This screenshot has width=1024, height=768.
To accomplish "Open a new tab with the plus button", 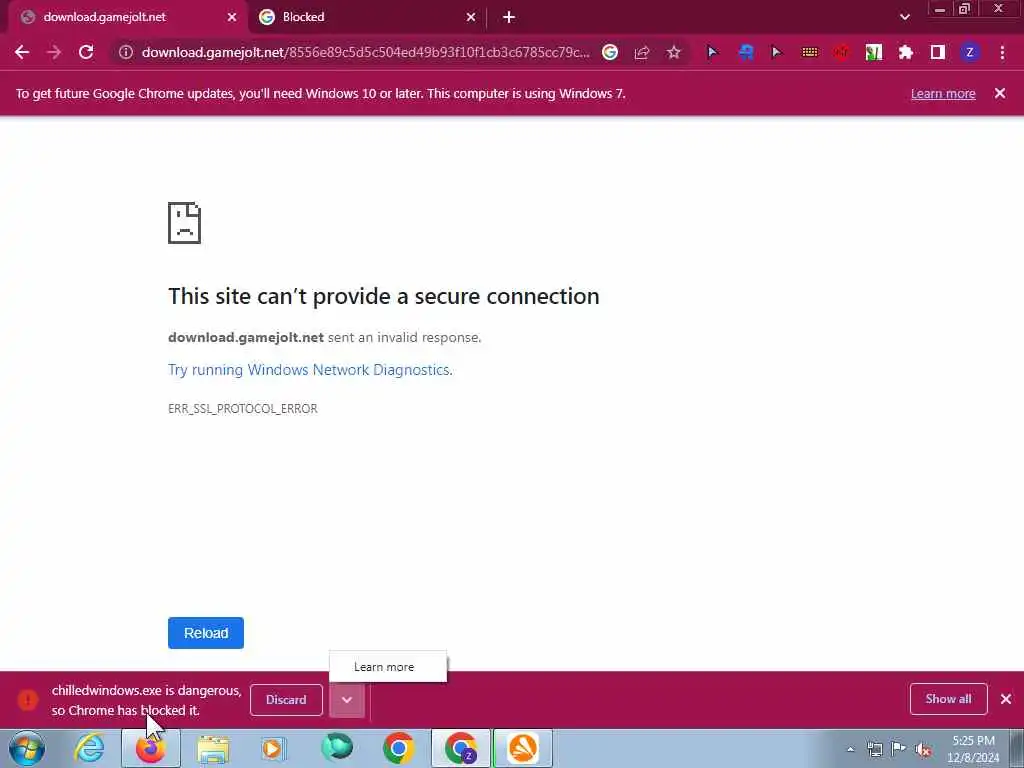I will click(509, 18).
